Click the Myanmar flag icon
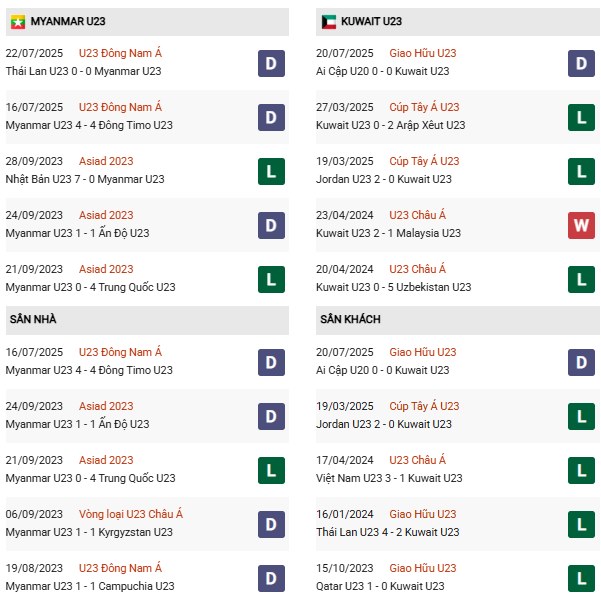Image resolution: width=601 pixels, height=603 pixels. [x=18, y=20]
